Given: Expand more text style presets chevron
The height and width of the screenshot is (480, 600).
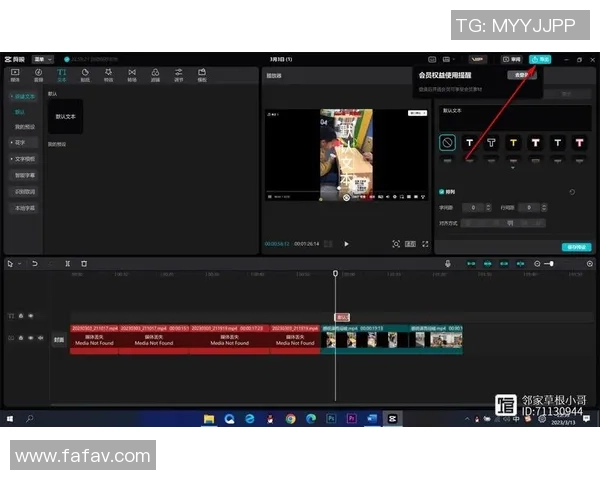Looking at the screenshot, I should tap(513, 168).
